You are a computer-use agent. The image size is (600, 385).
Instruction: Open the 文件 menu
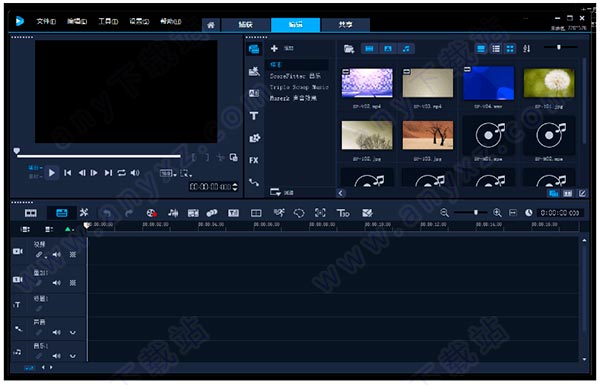(46, 21)
